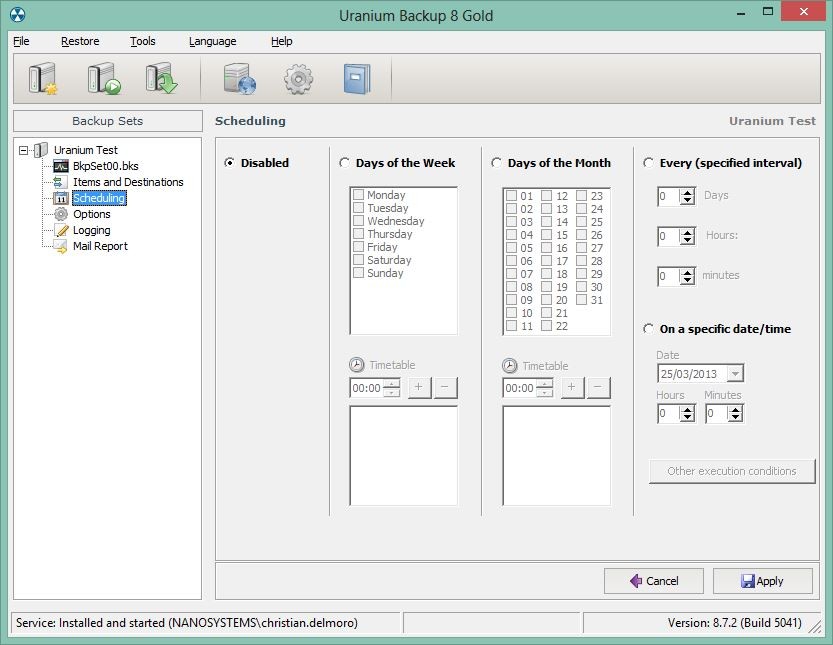Click the specific date Minutes spinner arrows

pyautogui.click(x=735, y=413)
